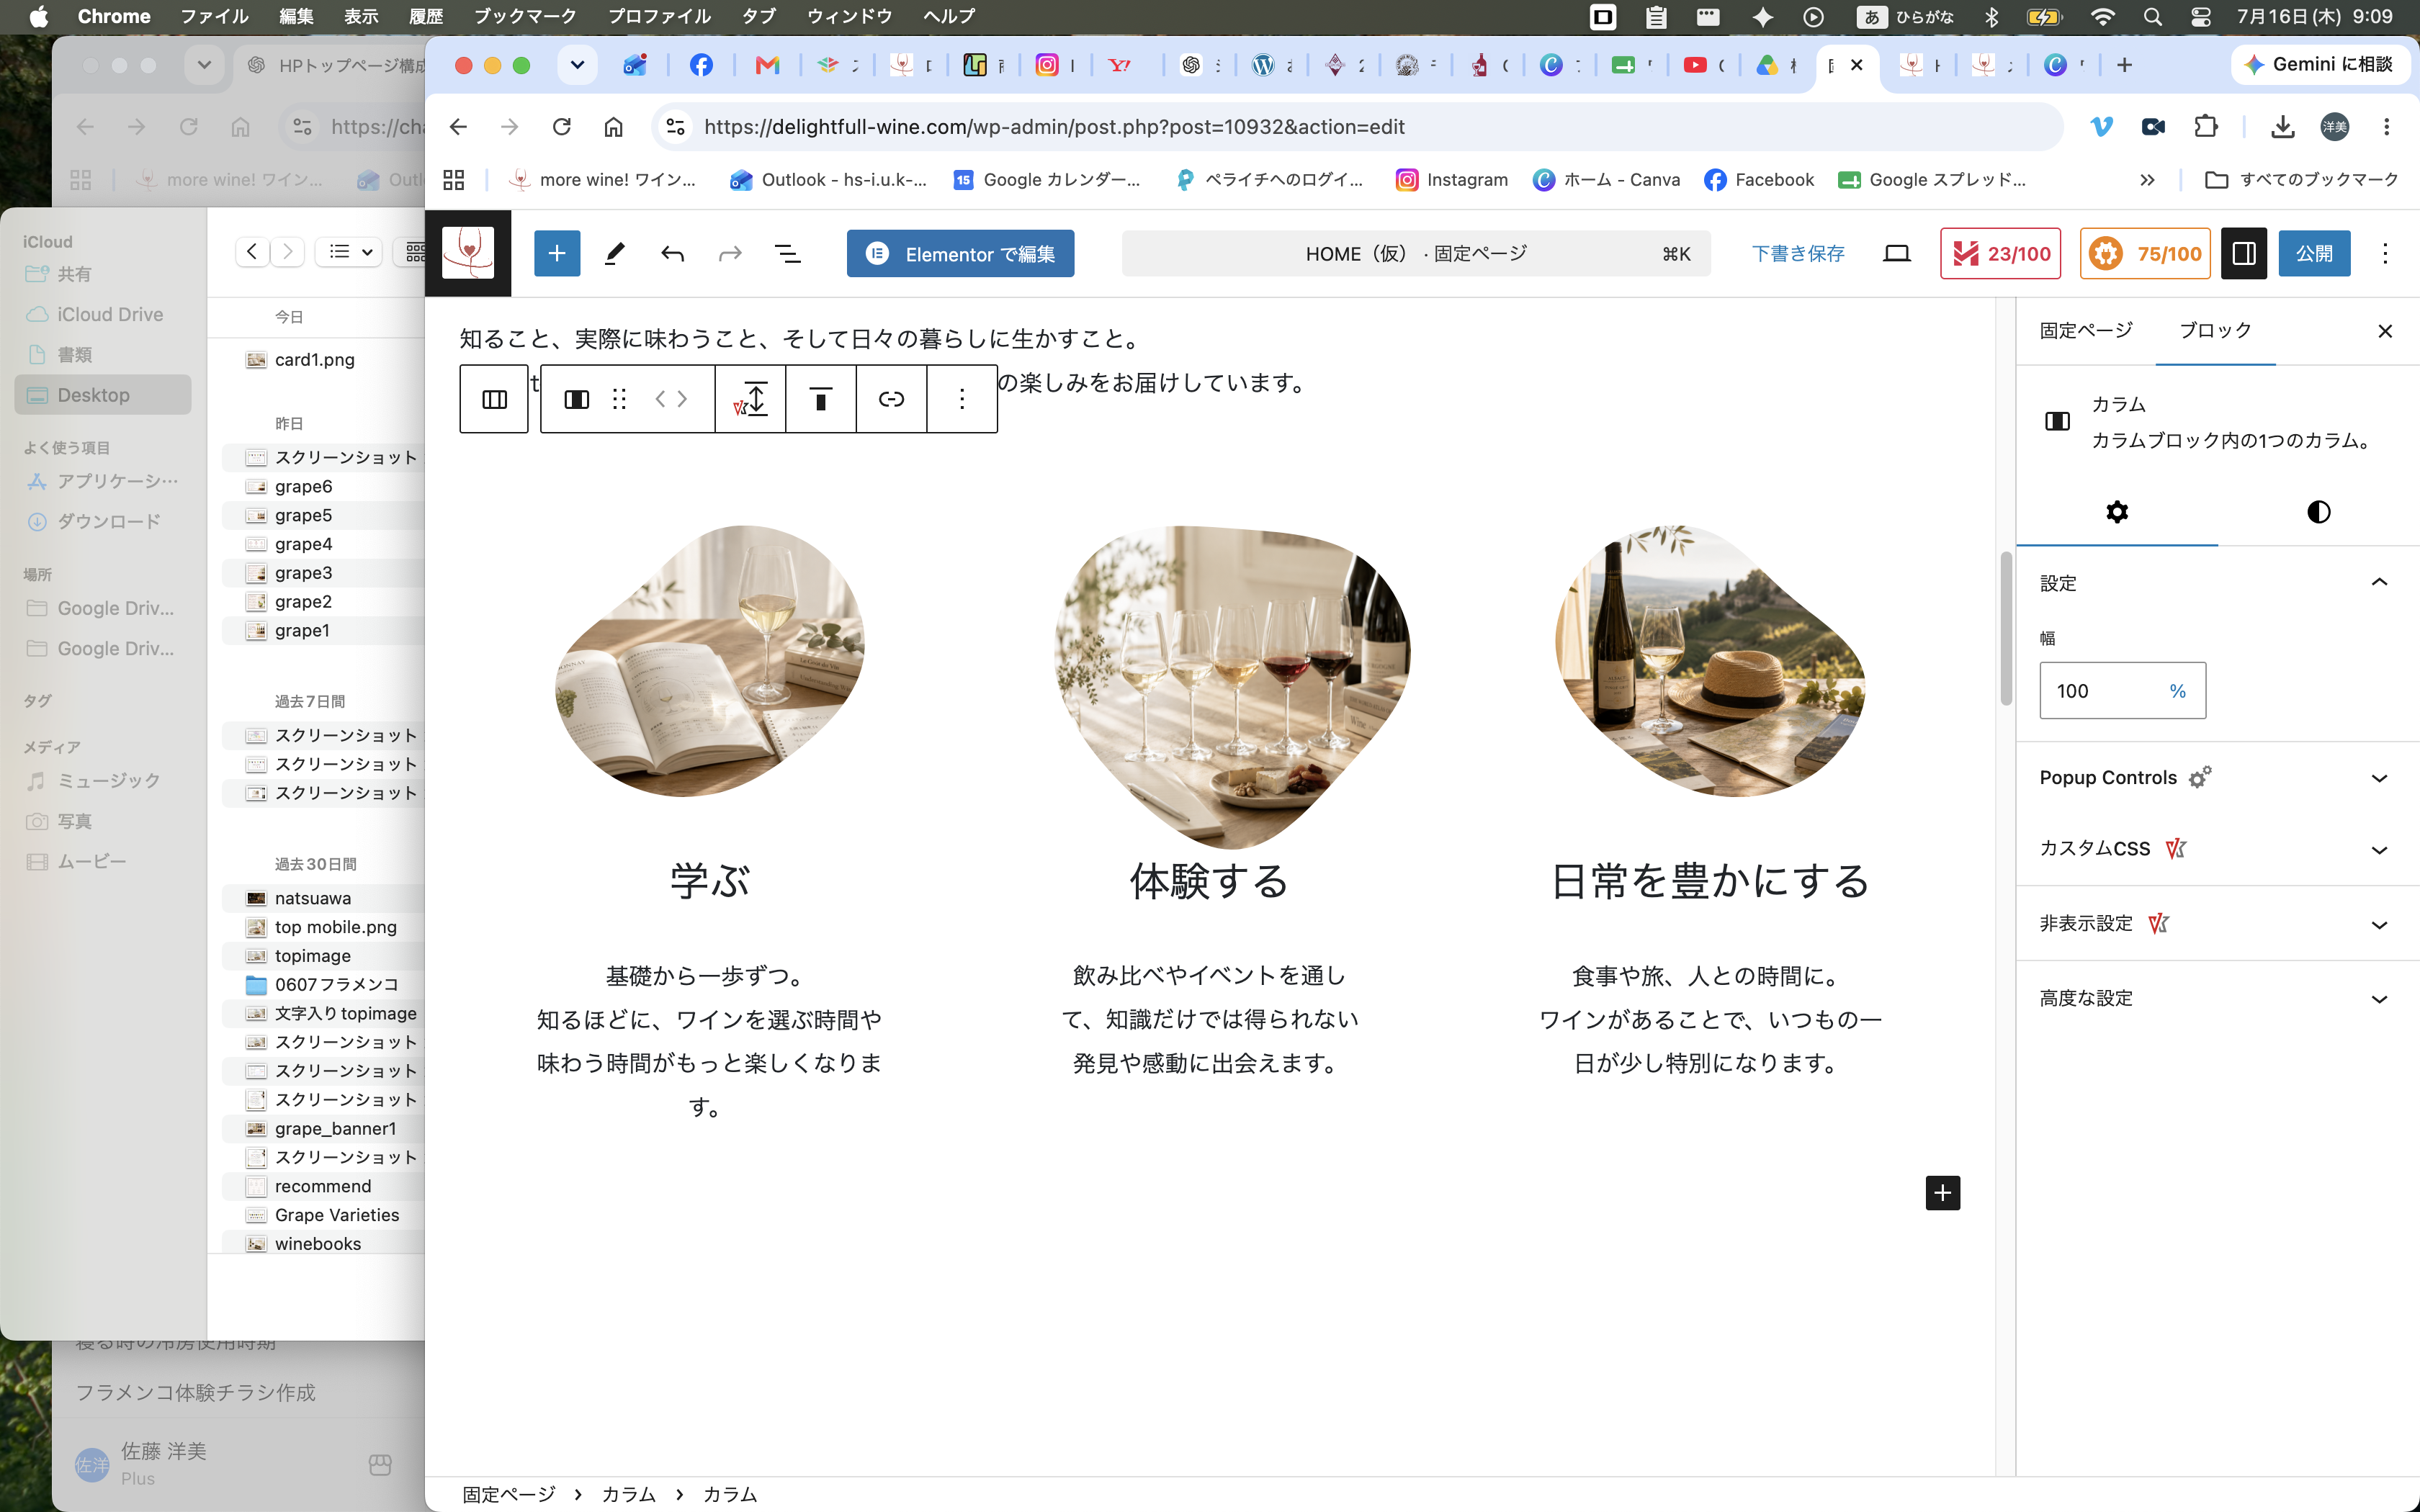The image size is (2420, 1512).
Task: Click the block inserter plus button
Action: (x=557, y=254)
